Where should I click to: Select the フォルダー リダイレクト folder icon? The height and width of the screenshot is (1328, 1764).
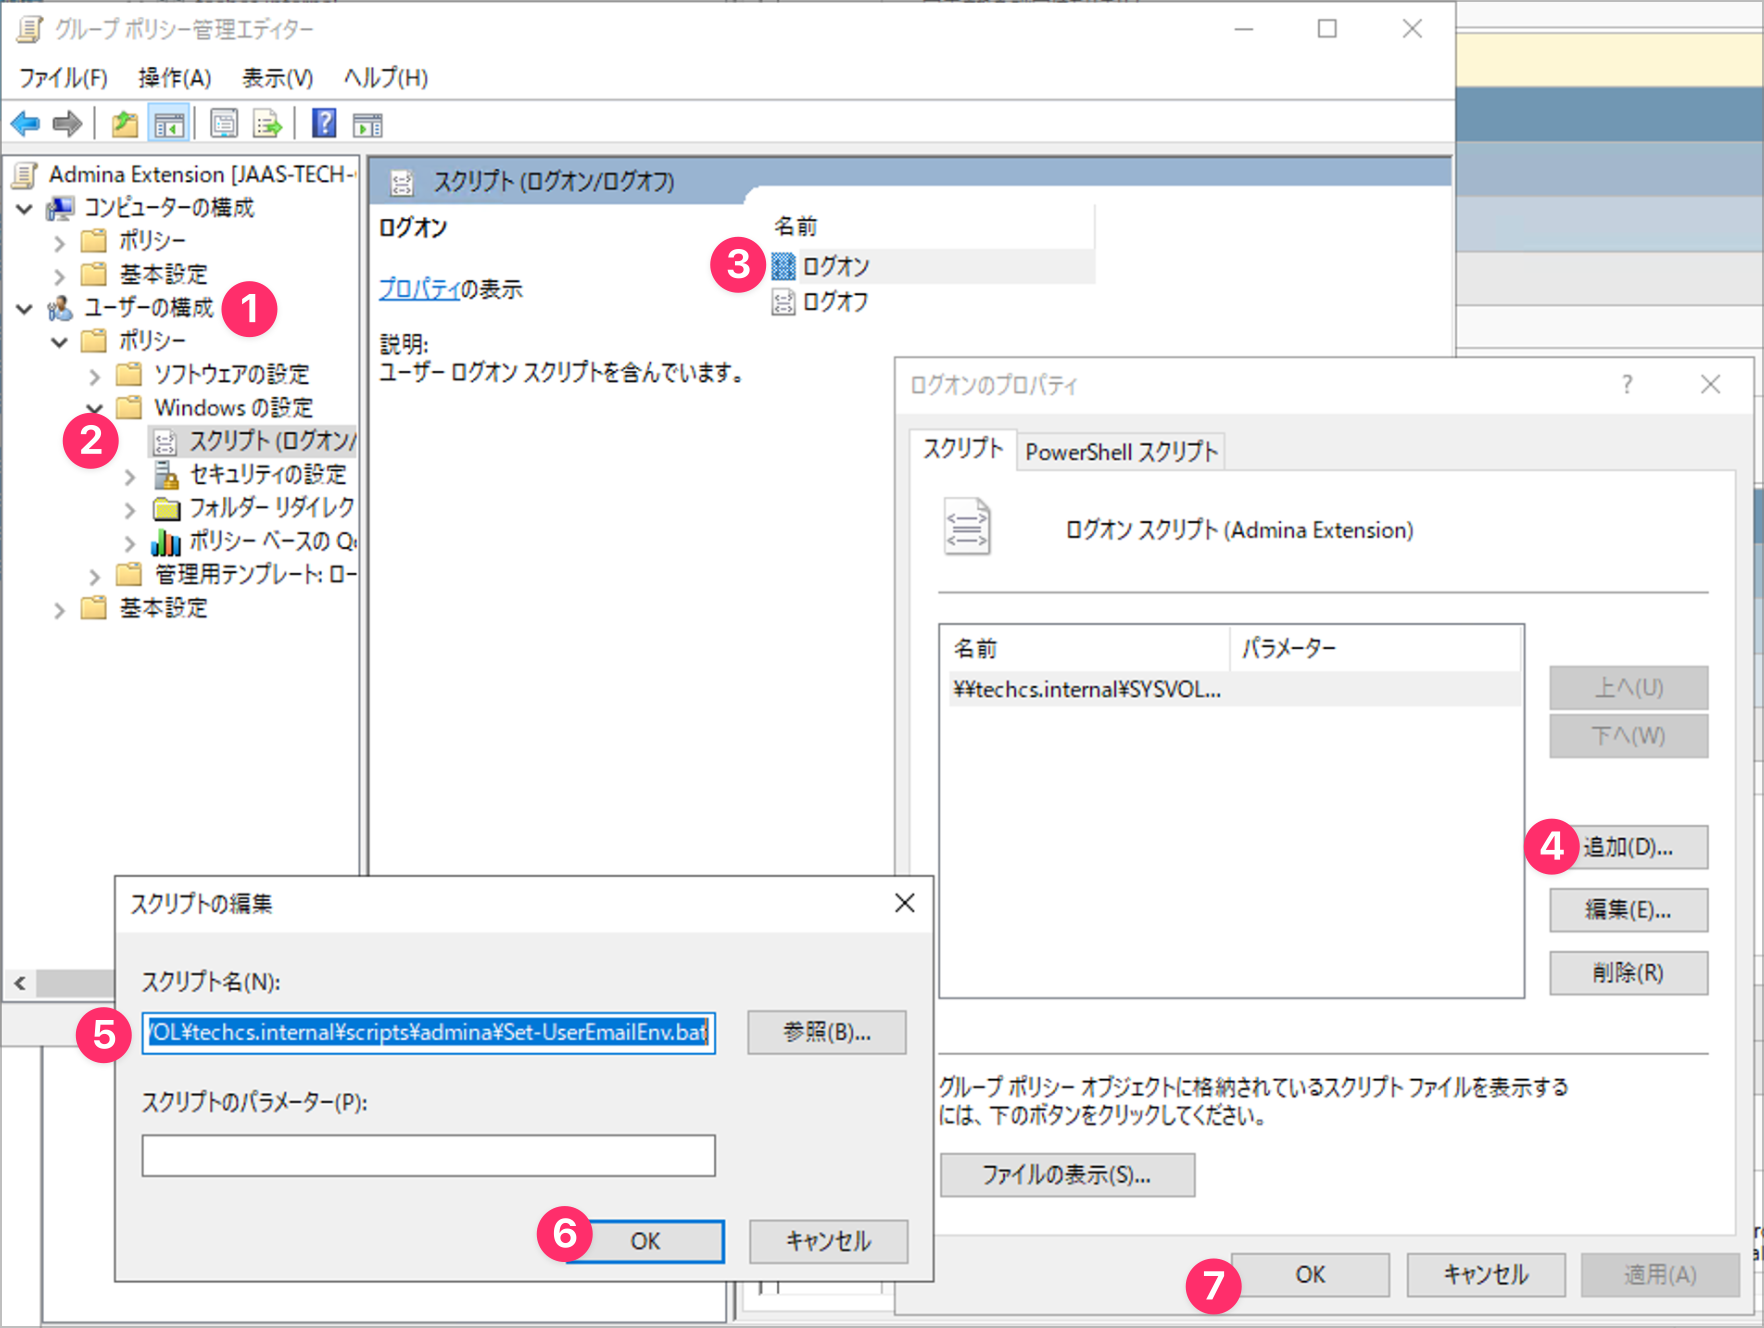click(x=166, y=508)
